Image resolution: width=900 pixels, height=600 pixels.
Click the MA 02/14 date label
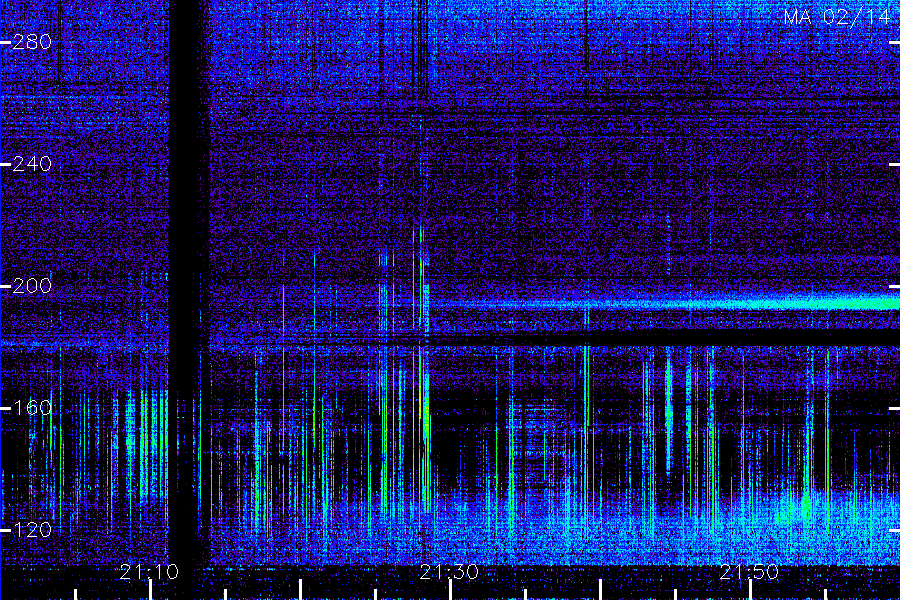(x=837, y=17)
